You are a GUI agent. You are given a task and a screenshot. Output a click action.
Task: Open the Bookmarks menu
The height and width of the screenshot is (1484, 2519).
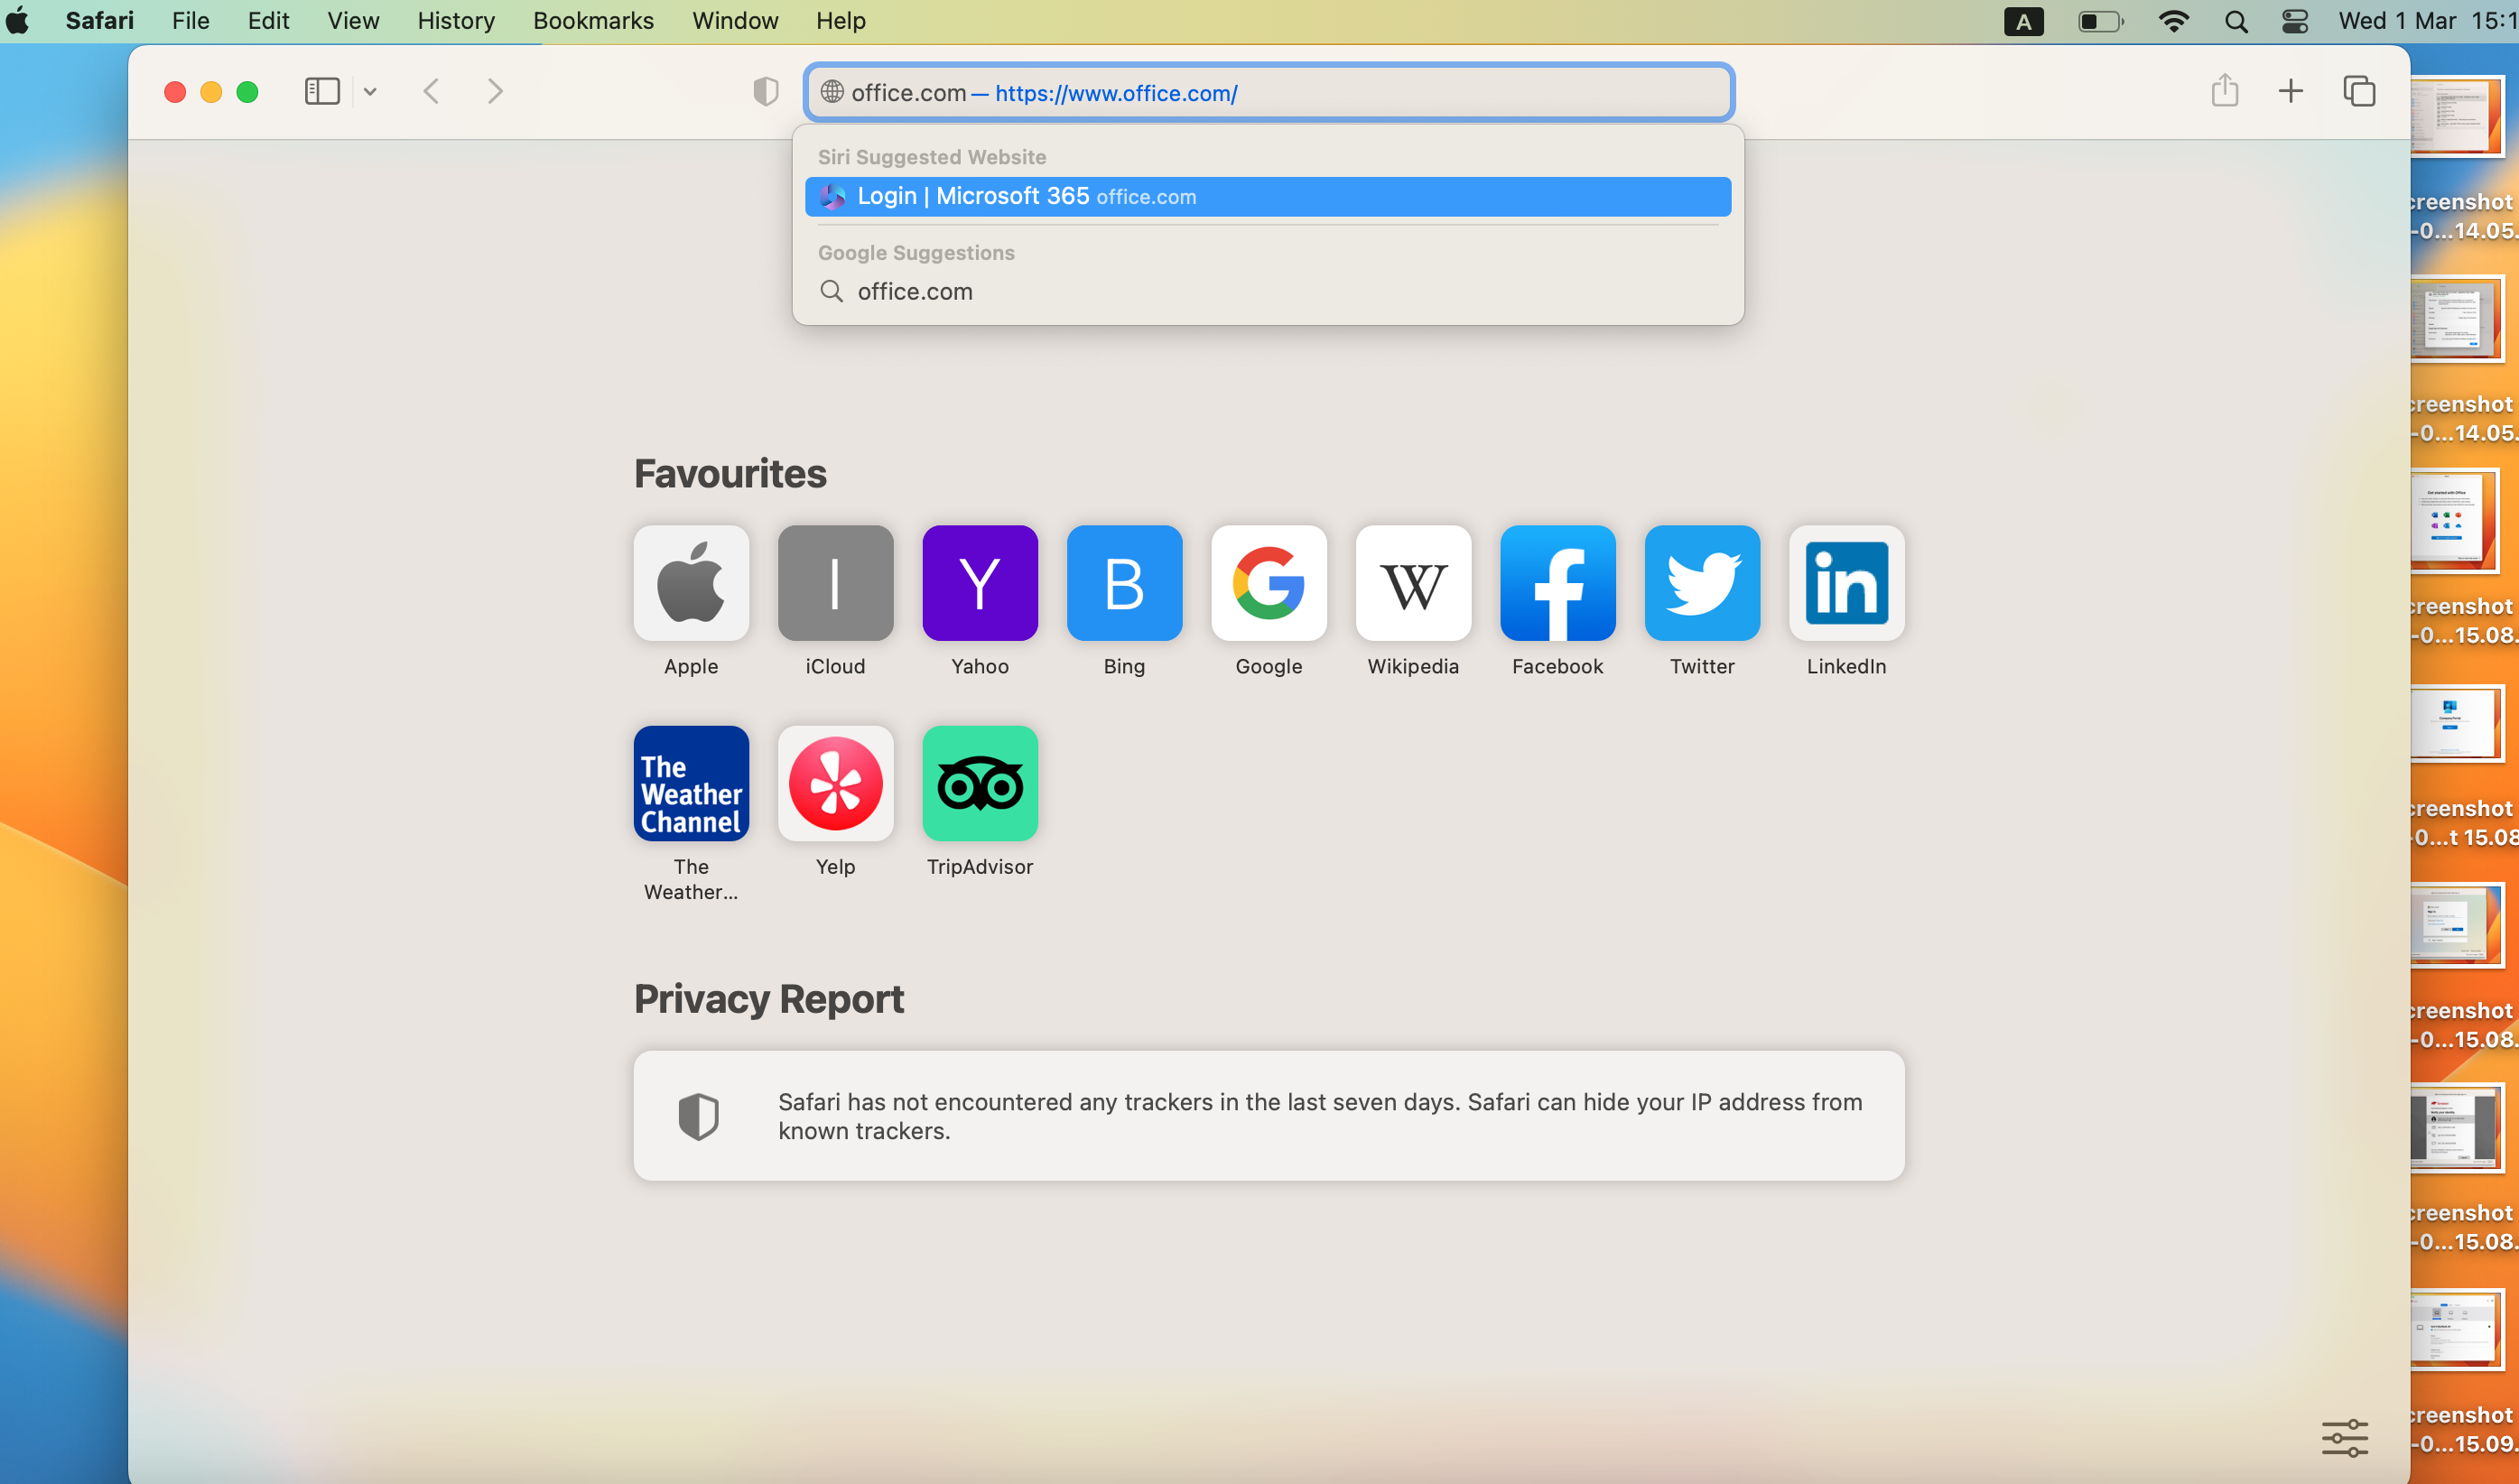pos(593,21)
